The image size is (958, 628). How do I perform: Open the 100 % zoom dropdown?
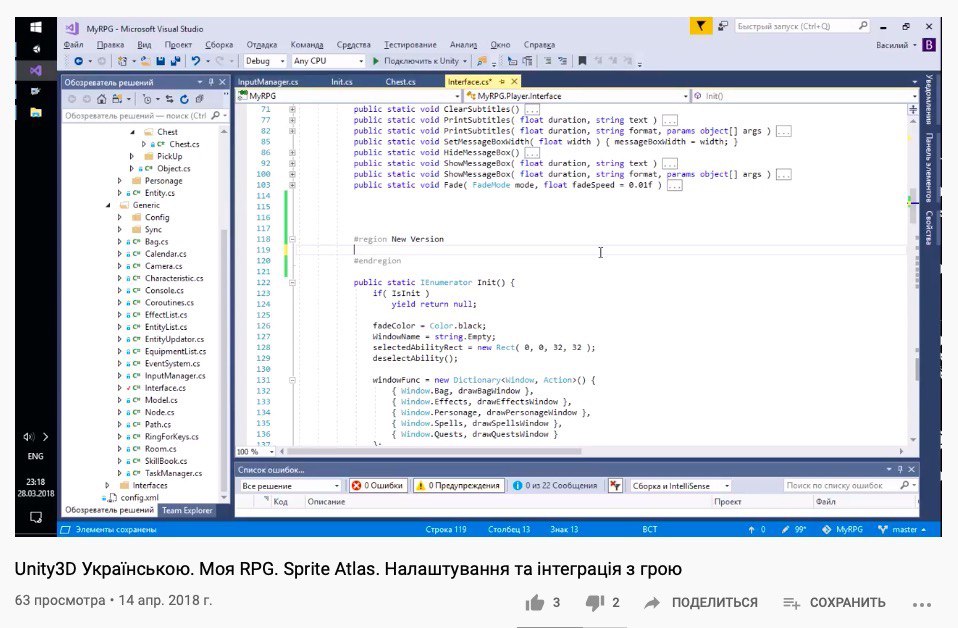tap(256, 451)
